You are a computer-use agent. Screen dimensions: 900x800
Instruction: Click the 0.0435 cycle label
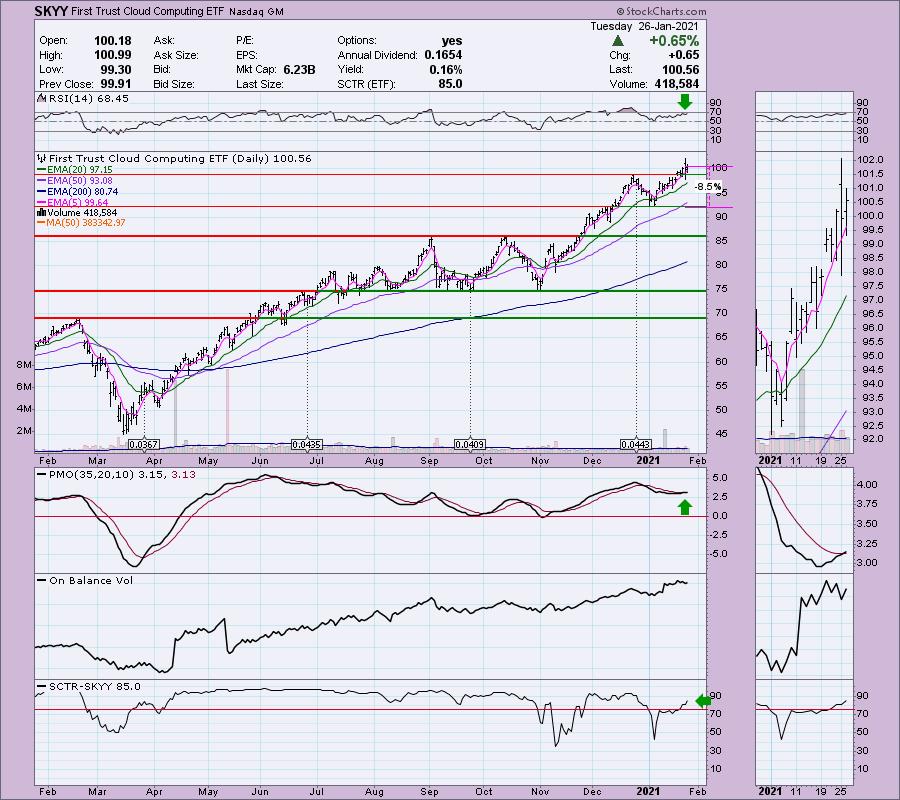(x=307, y=445)
